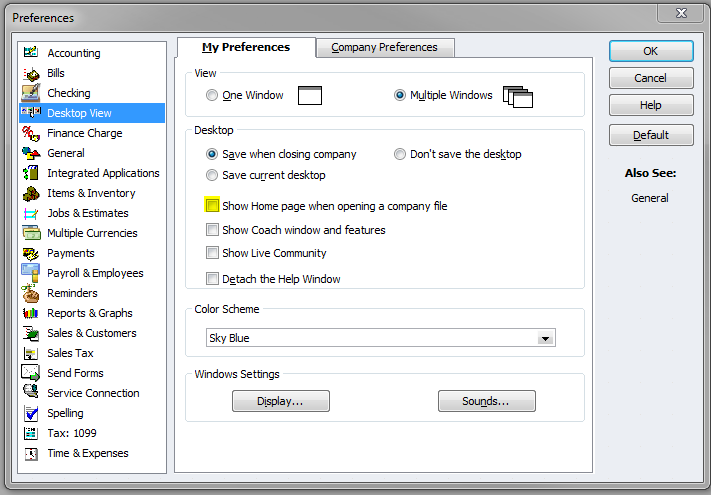Choose Save when closing company option
Image resolution: width=711 pixels, height=495 pixels.
[x=212, y=154]
